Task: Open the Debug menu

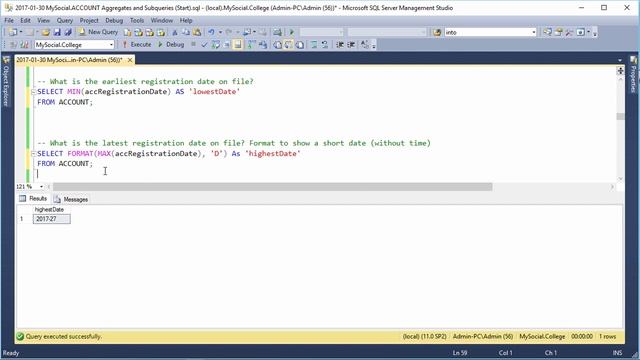Action: (x=114, y=20)
